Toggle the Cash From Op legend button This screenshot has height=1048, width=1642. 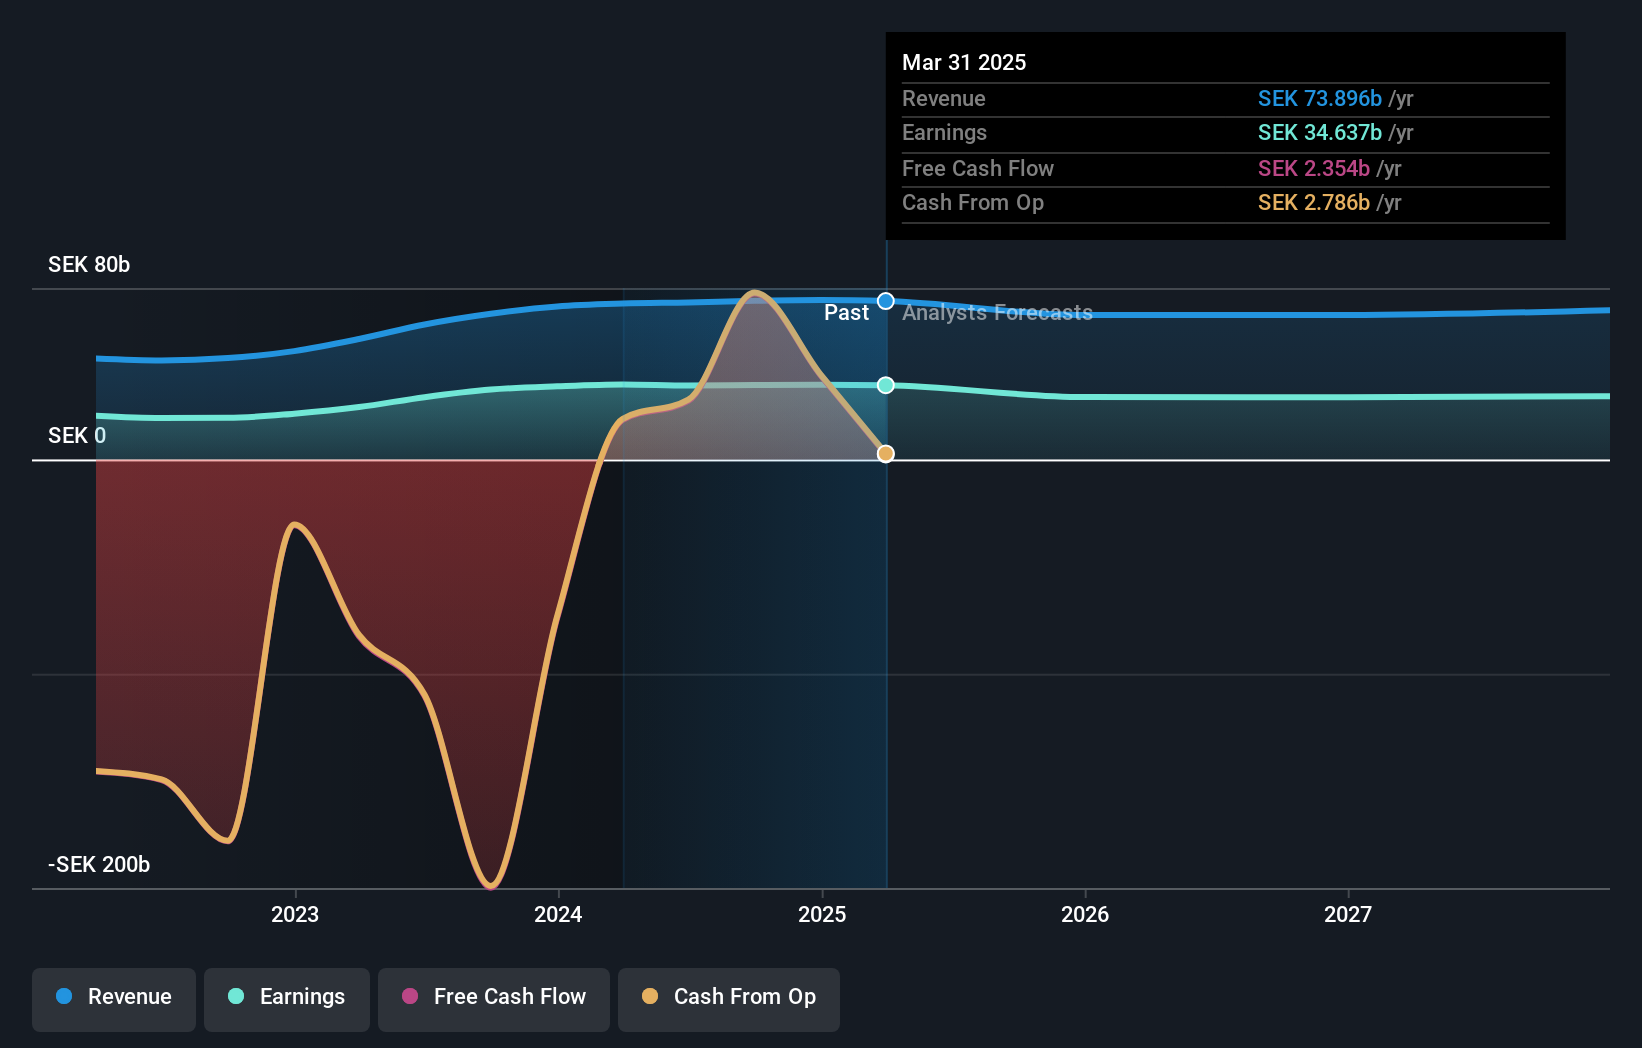(x=729, y=999)
